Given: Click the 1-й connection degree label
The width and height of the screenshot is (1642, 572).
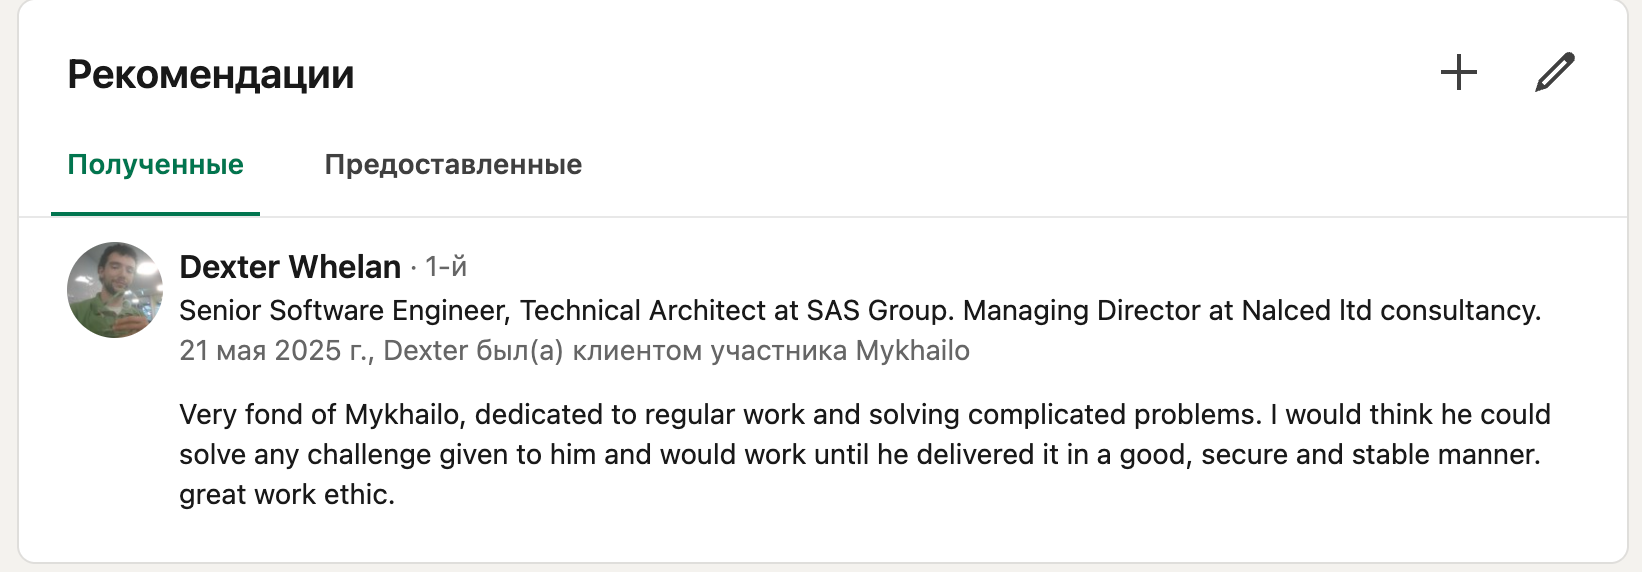Looking at the screenshot, I should 445,267.
